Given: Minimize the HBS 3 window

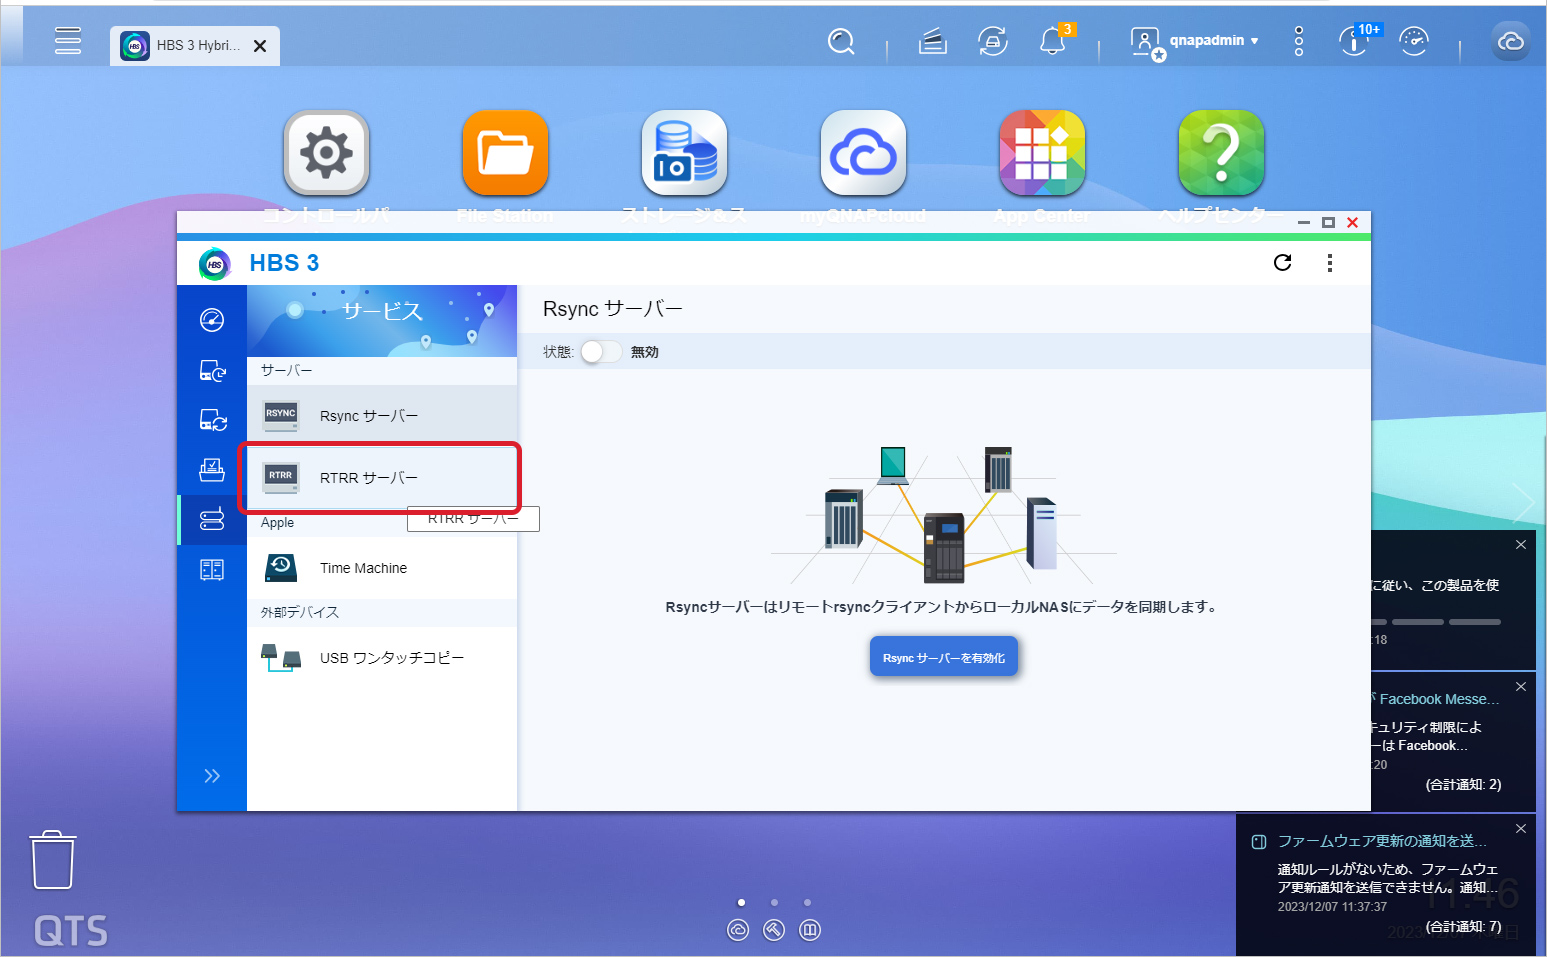Looking at the screenshot, I should (x=1304, y=223).
